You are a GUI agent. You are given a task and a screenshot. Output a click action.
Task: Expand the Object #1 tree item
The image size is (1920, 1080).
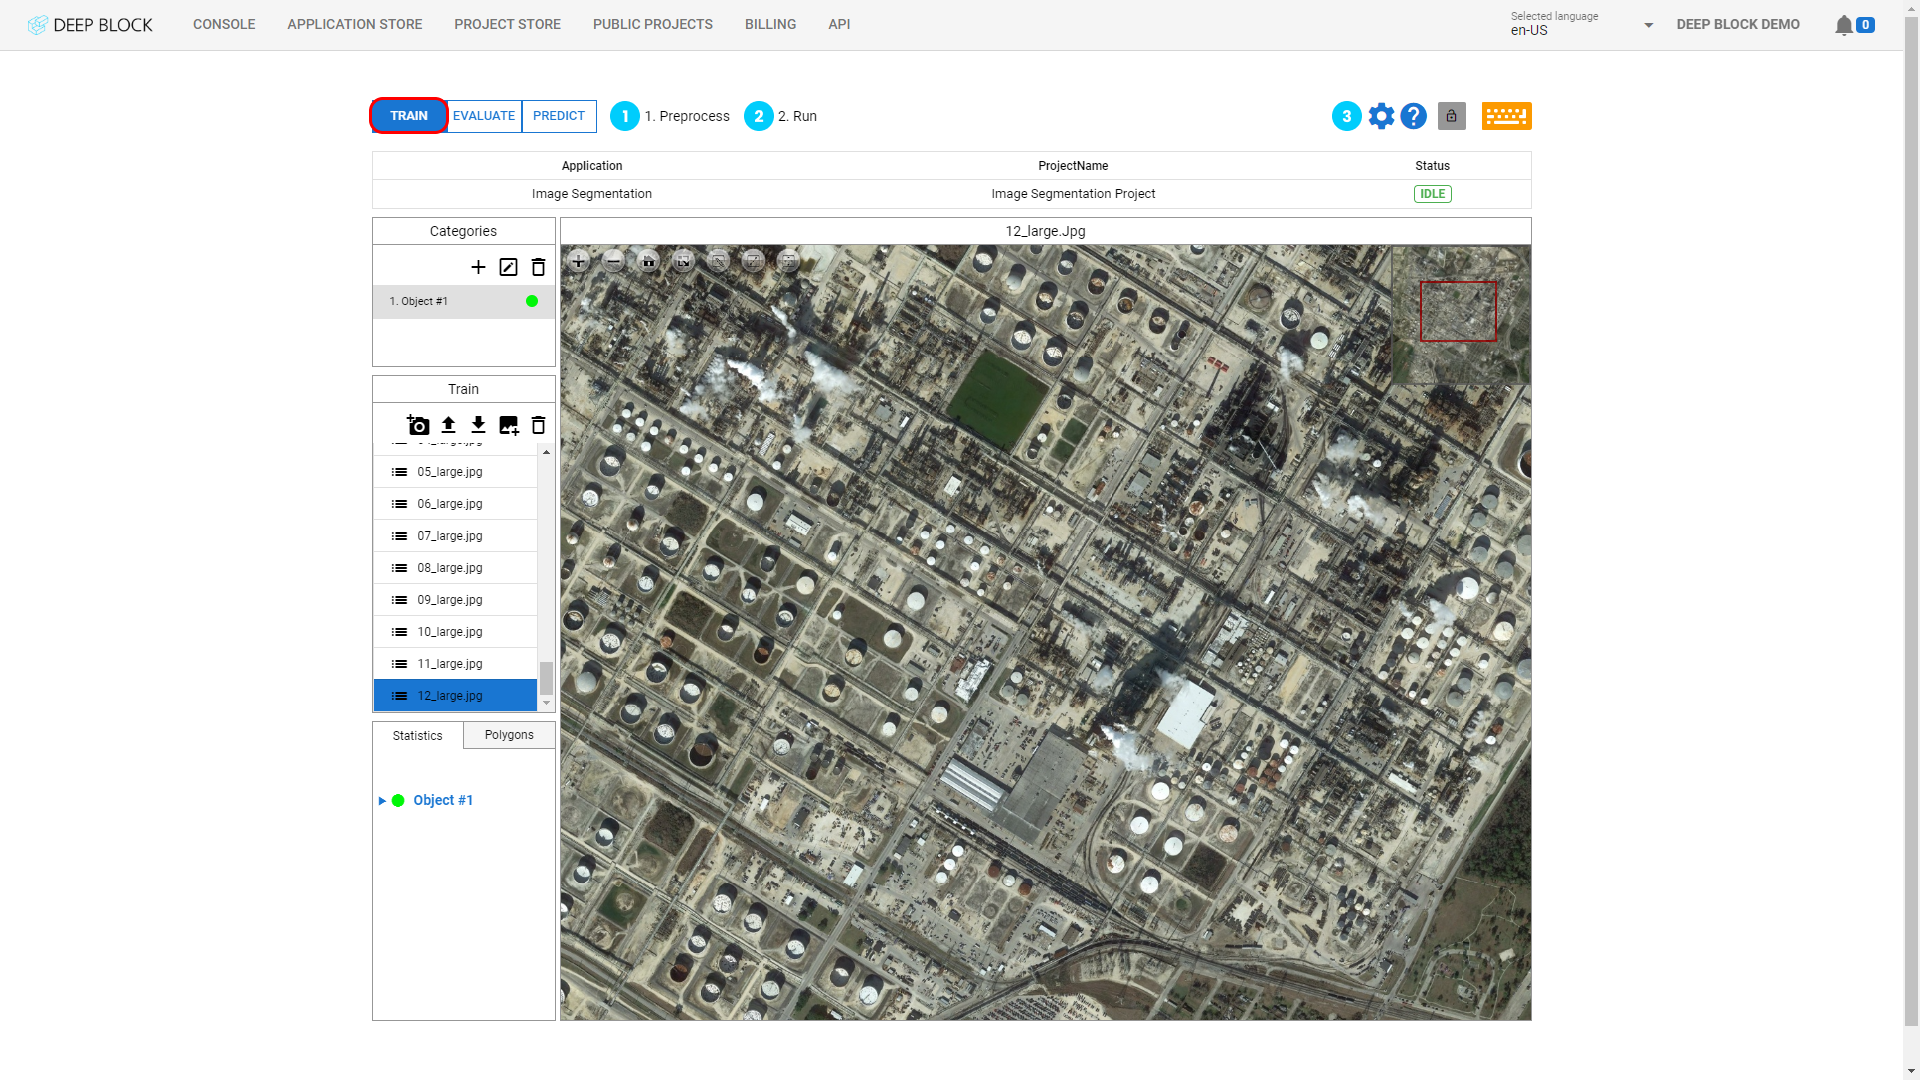[381, 800]
